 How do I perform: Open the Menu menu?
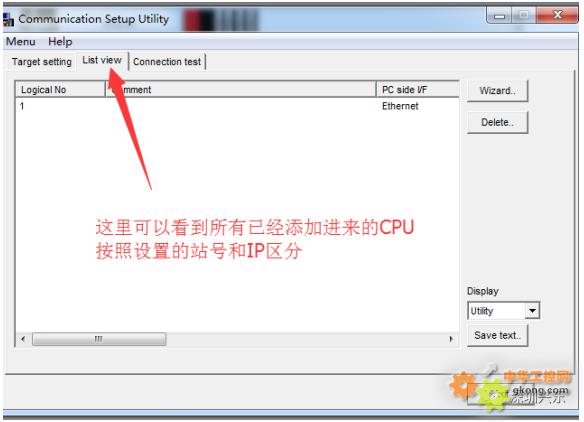tap(21, 41)
